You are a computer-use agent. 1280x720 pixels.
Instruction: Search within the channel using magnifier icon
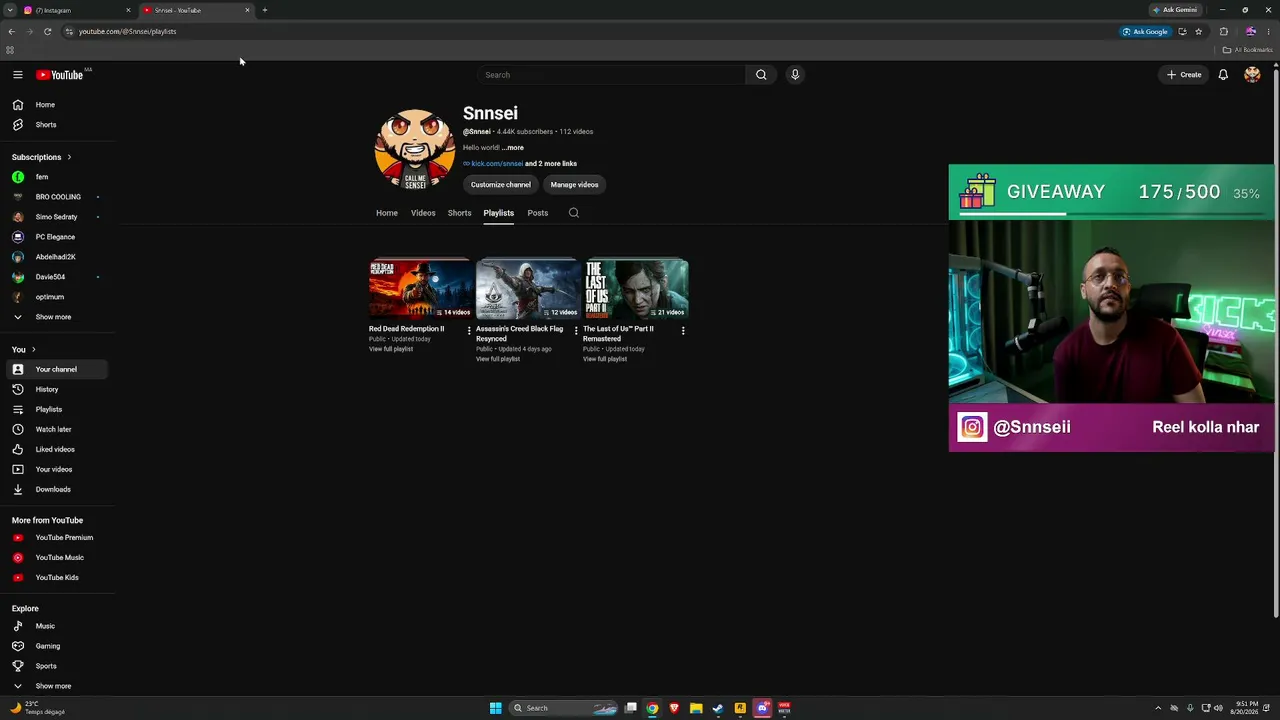(573, 213)
